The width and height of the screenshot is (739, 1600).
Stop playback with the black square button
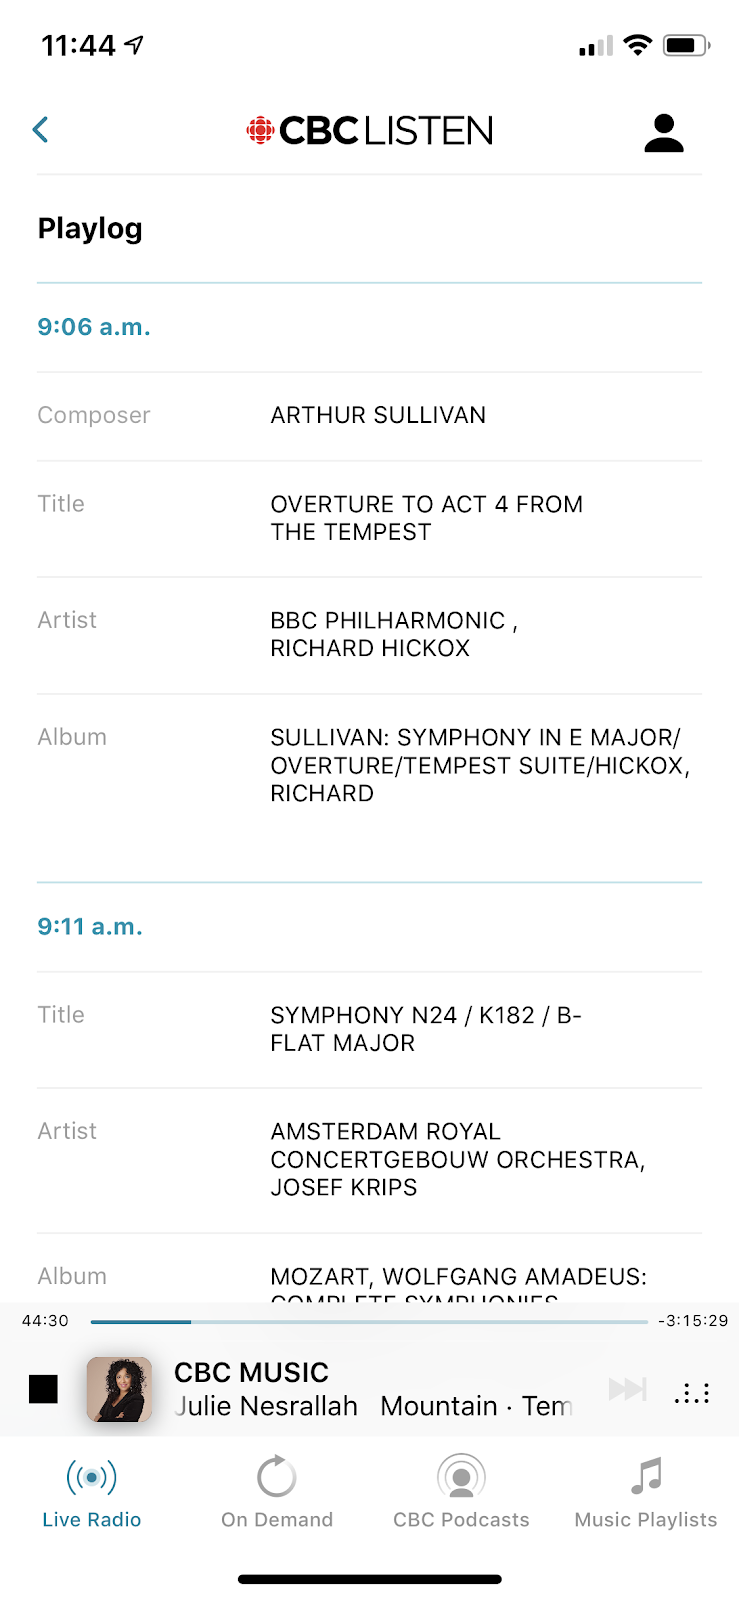pyautogui.click(x=43, y=1389)
